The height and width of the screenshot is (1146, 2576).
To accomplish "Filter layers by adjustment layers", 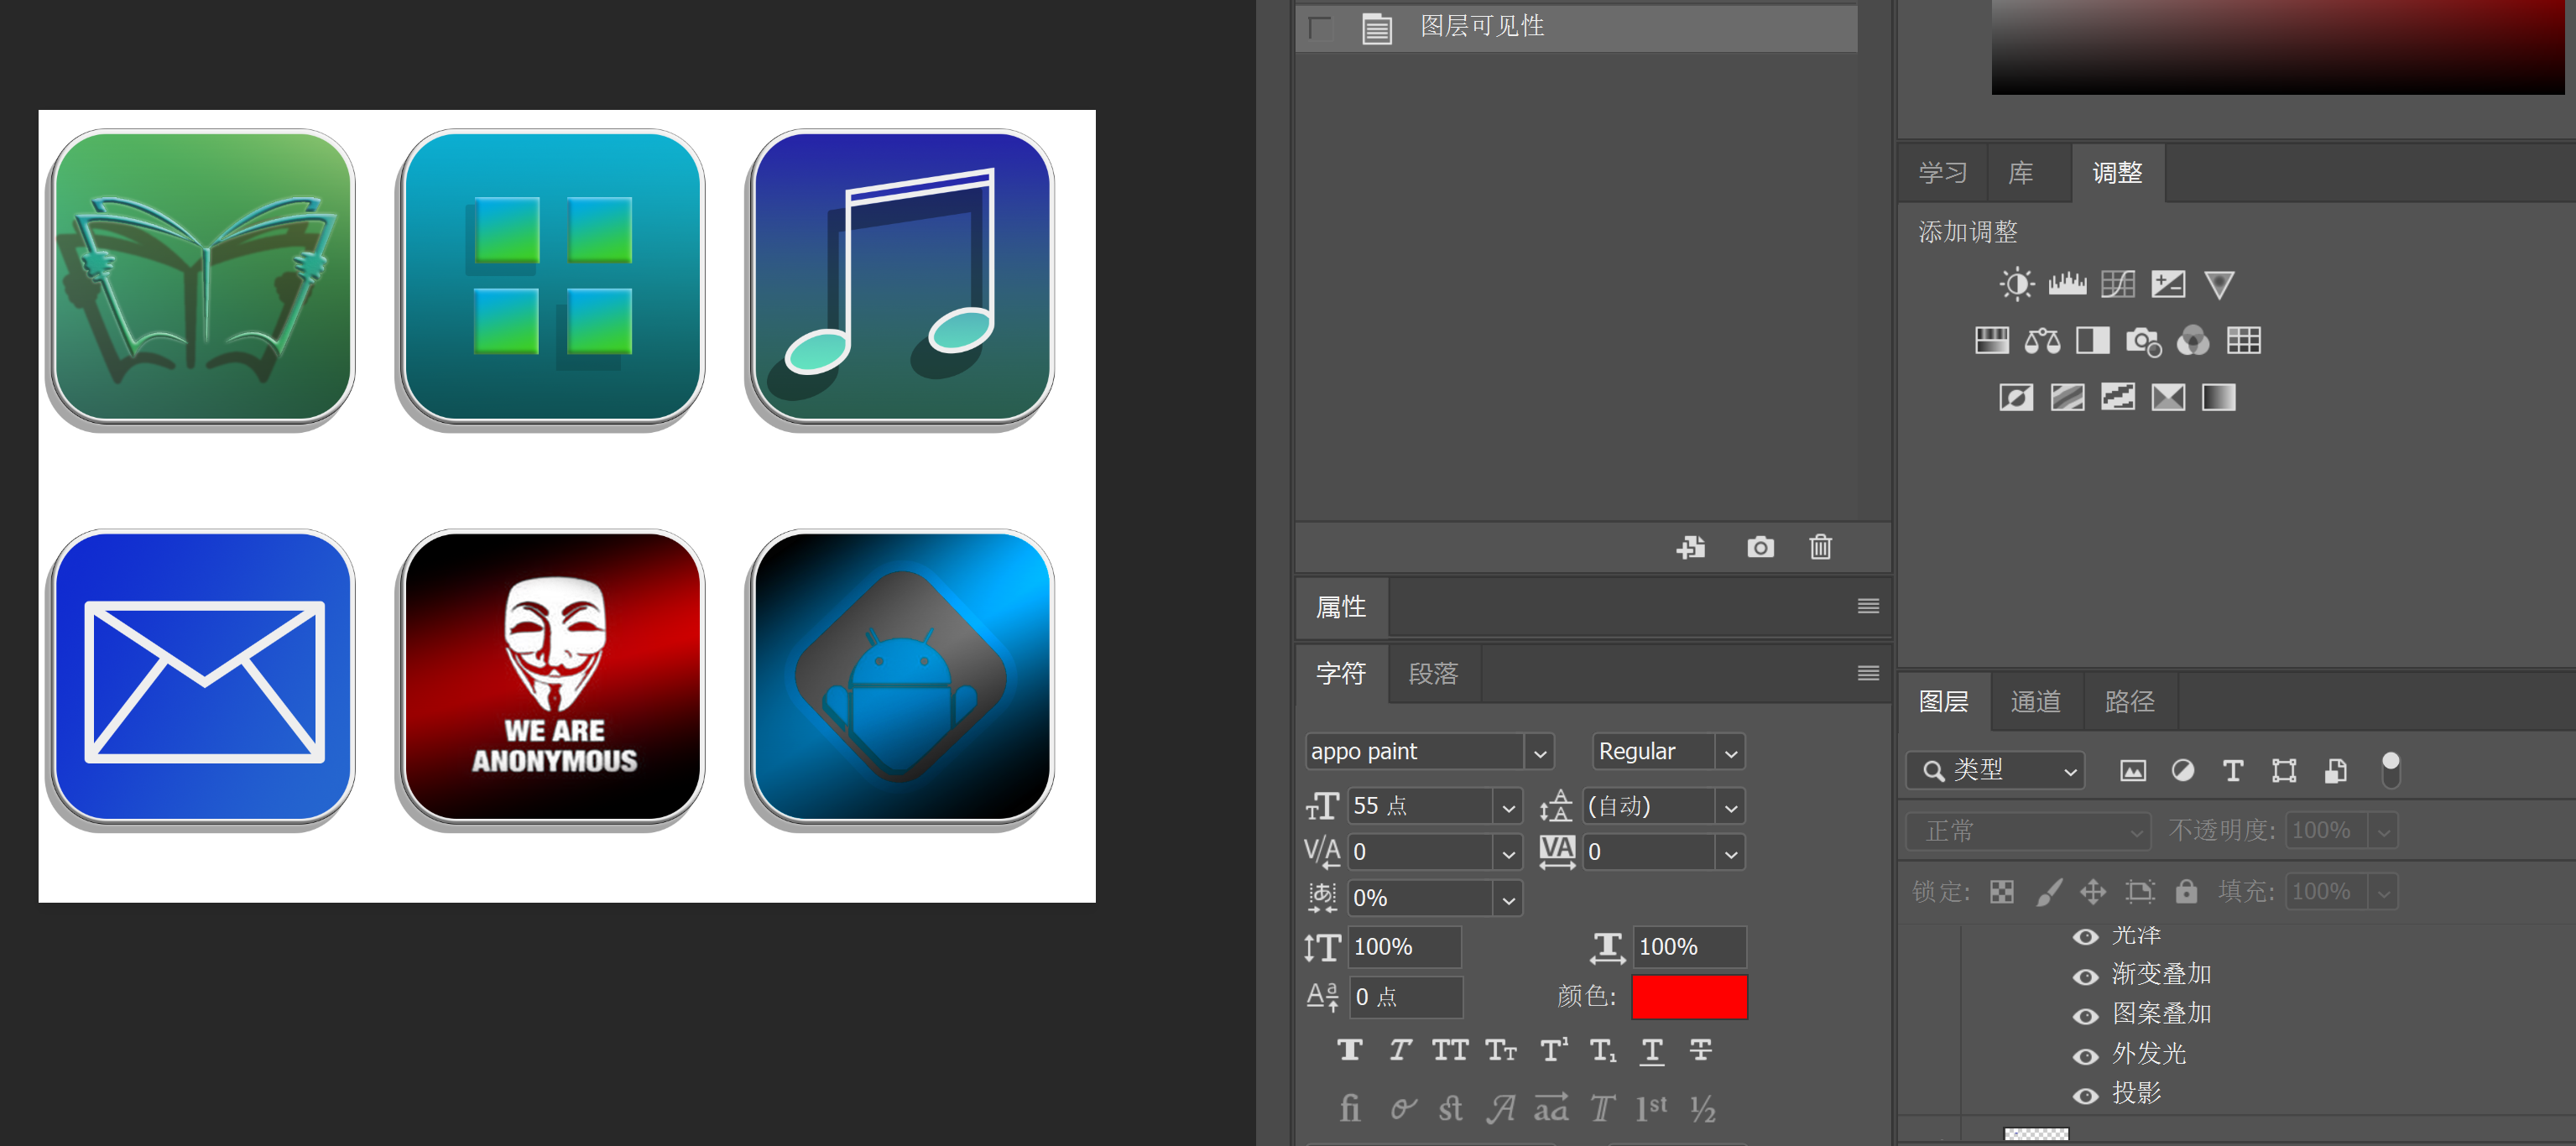I will tap(2183, 770).
